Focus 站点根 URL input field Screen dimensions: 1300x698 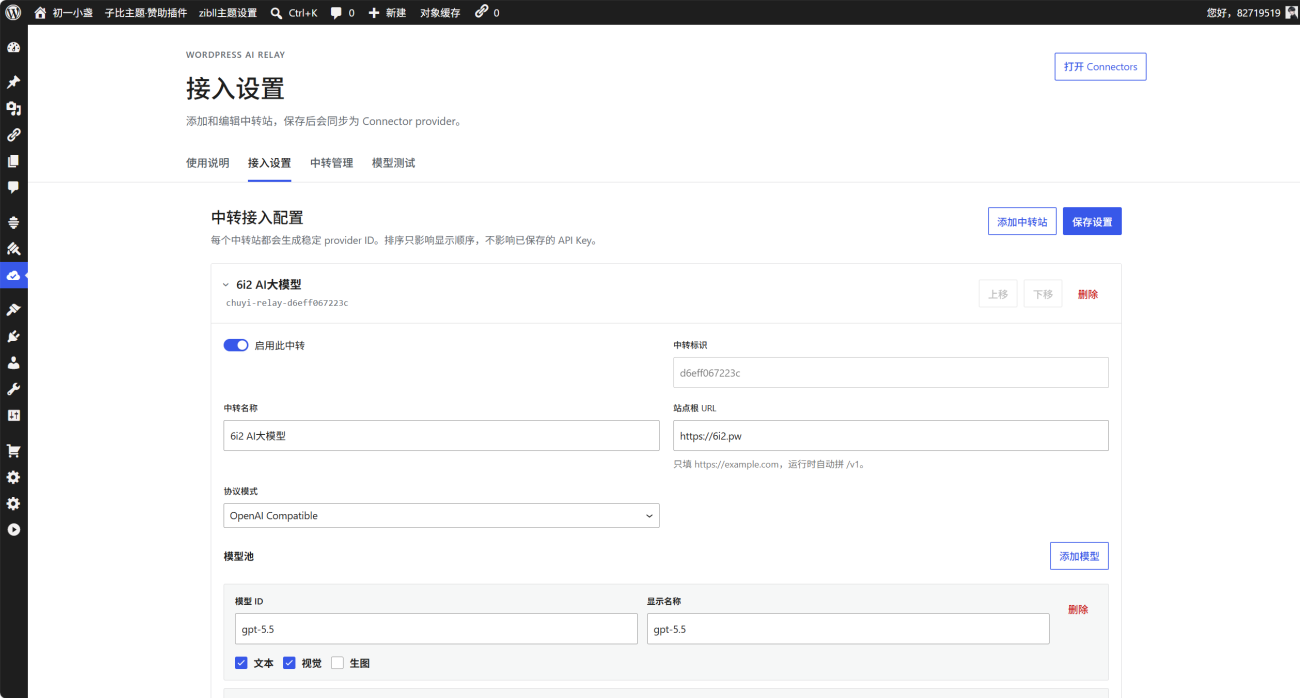(x=891, y=435)
